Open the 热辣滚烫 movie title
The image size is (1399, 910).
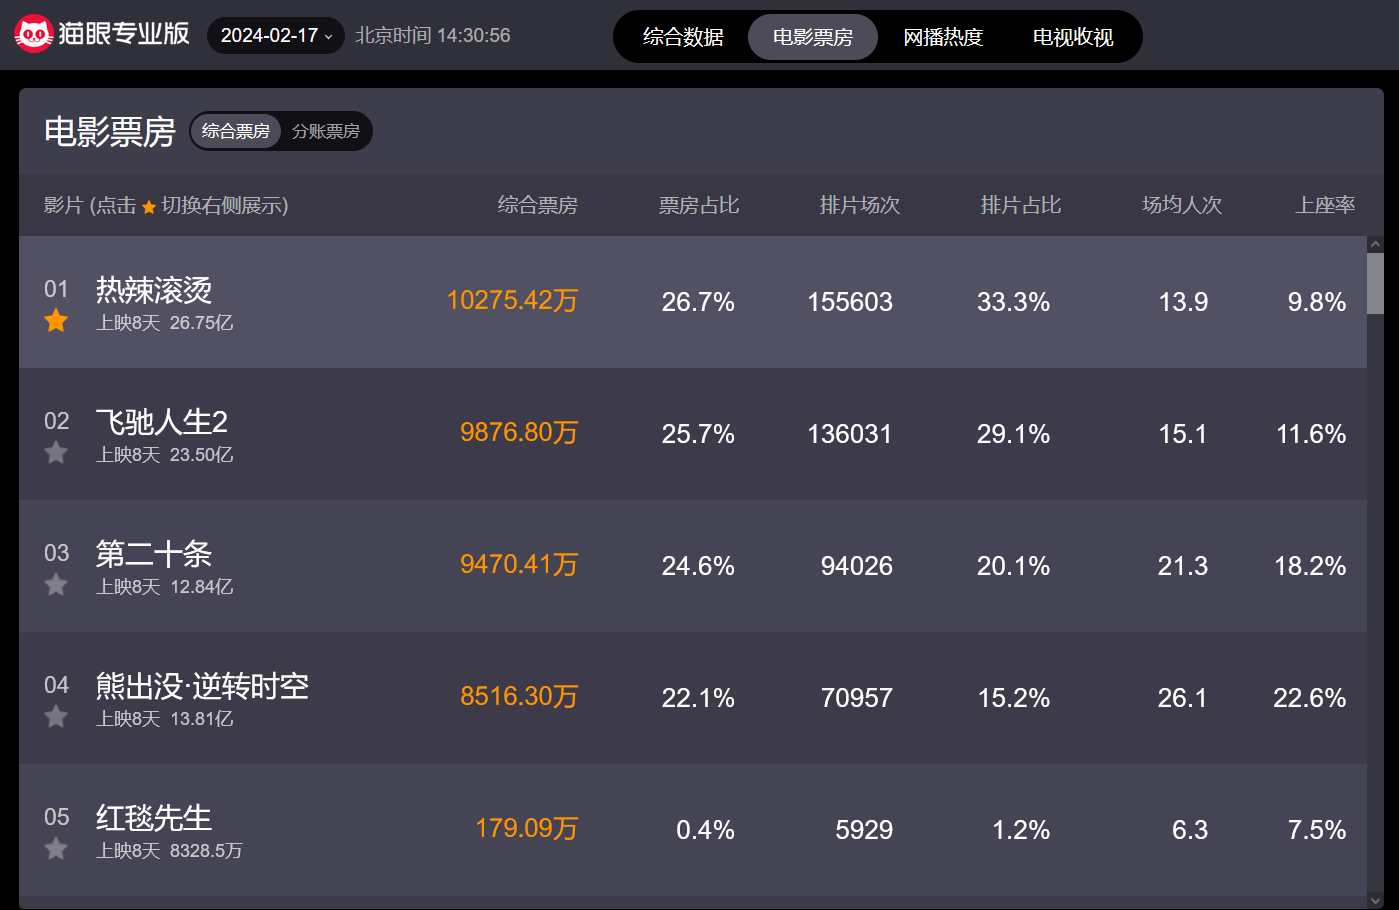pos(154,290)
